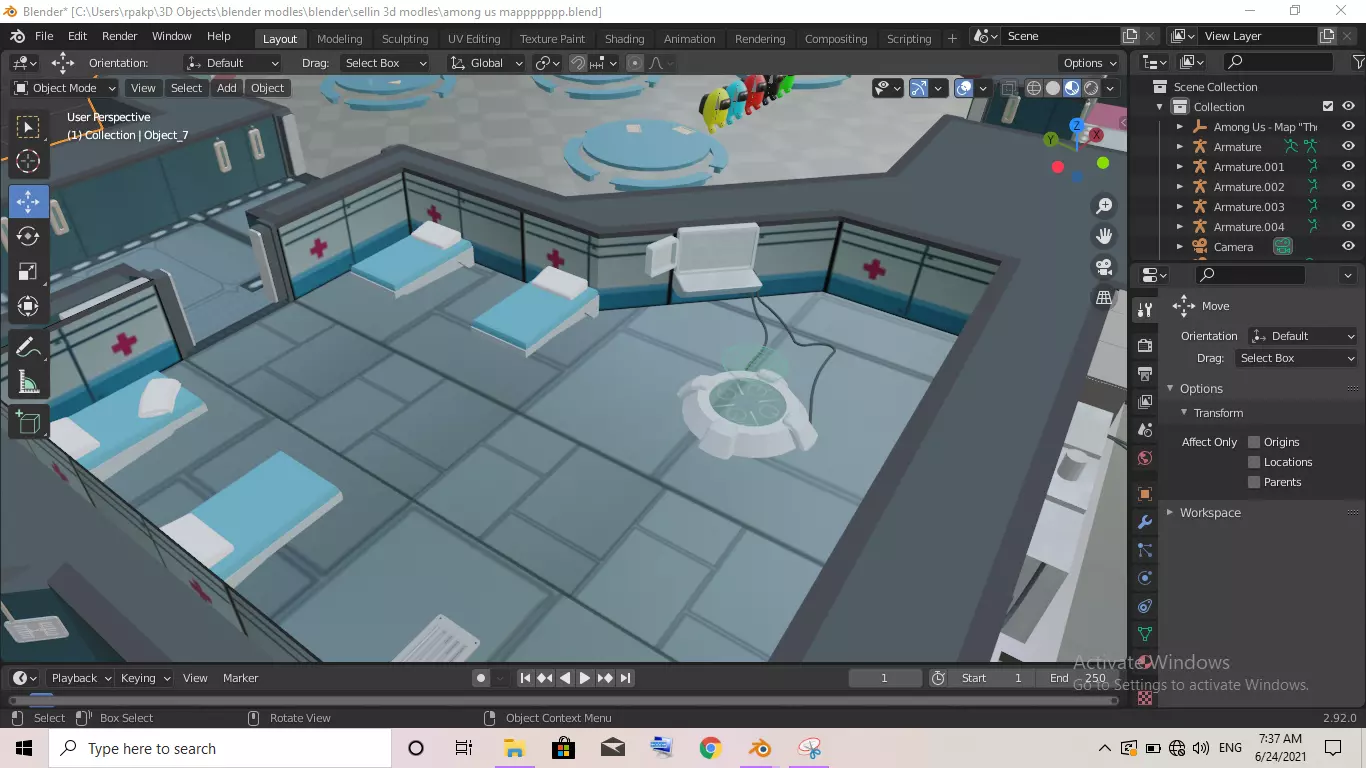Switch to the Scripting workspace tab
Screen dimensions: 1366x768
[909, 39]
